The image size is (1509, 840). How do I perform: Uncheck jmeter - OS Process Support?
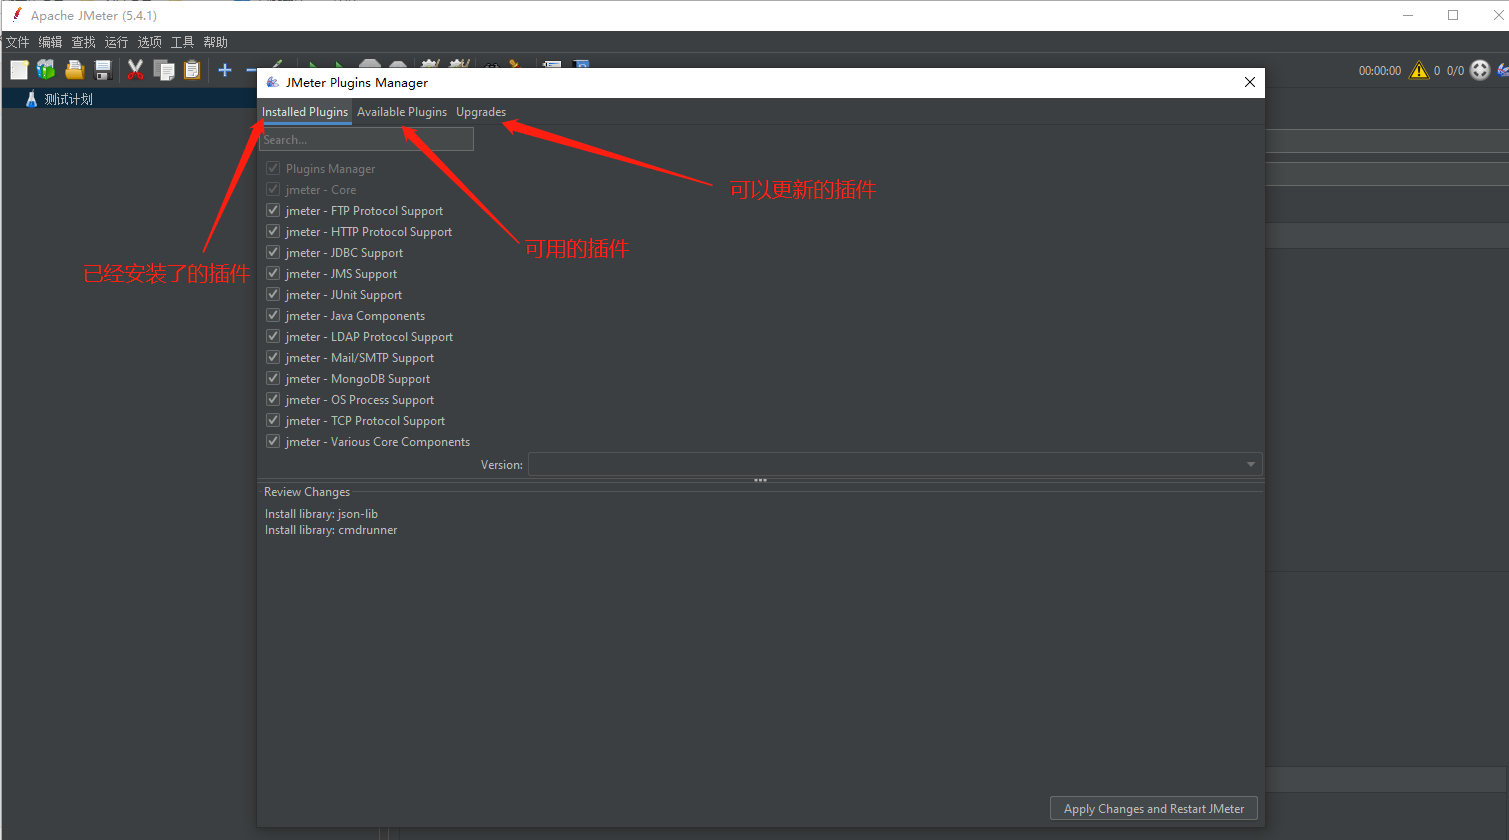coord(273,399)
